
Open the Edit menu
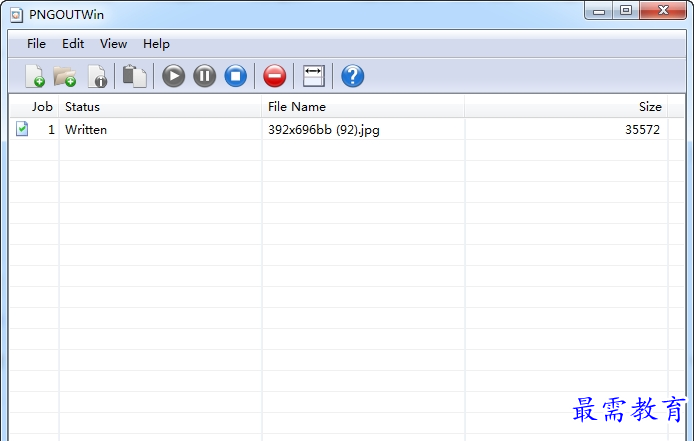click(73, 44)
